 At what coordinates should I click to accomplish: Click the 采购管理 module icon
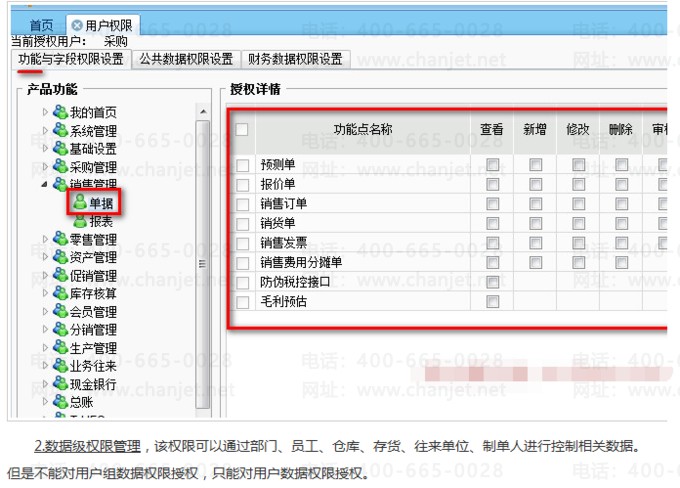tap(60, 166)
